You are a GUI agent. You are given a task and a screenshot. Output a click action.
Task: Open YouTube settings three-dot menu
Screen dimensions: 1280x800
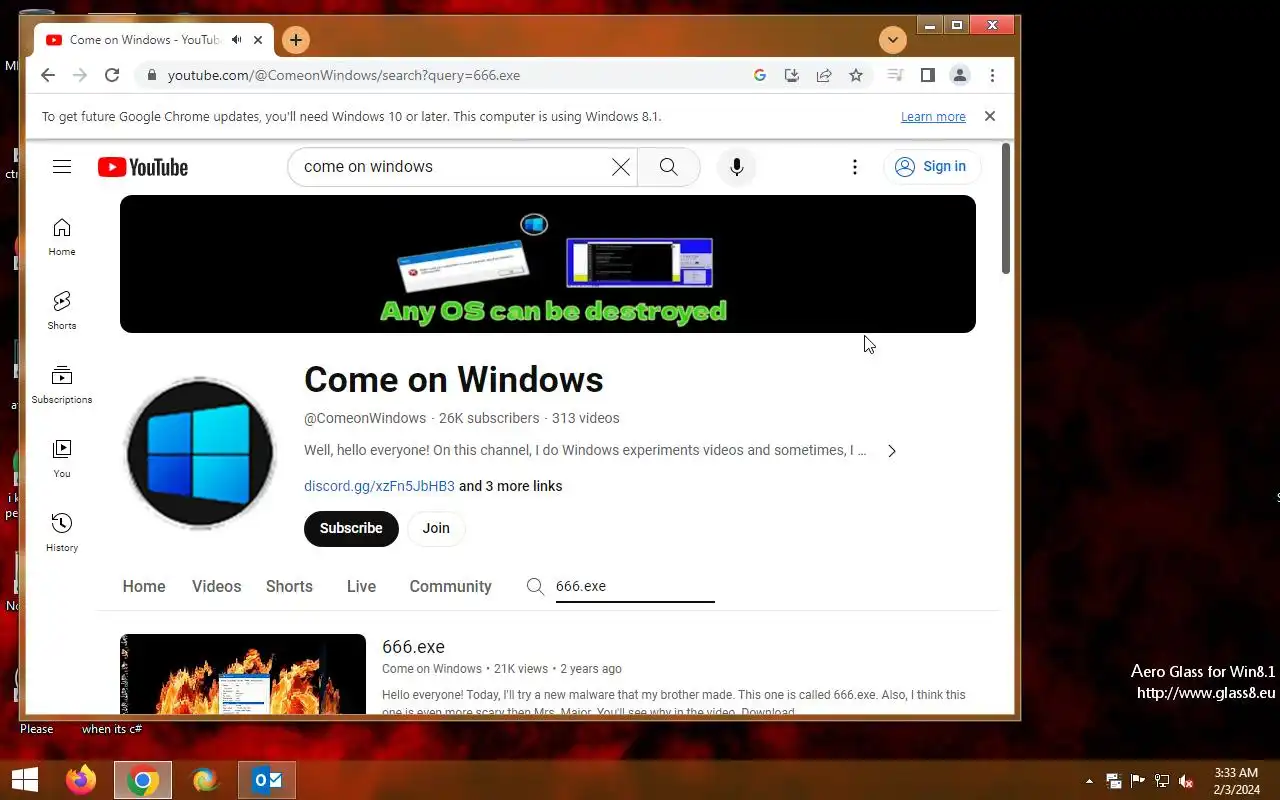pyautogui.click(x=855, y=167)
